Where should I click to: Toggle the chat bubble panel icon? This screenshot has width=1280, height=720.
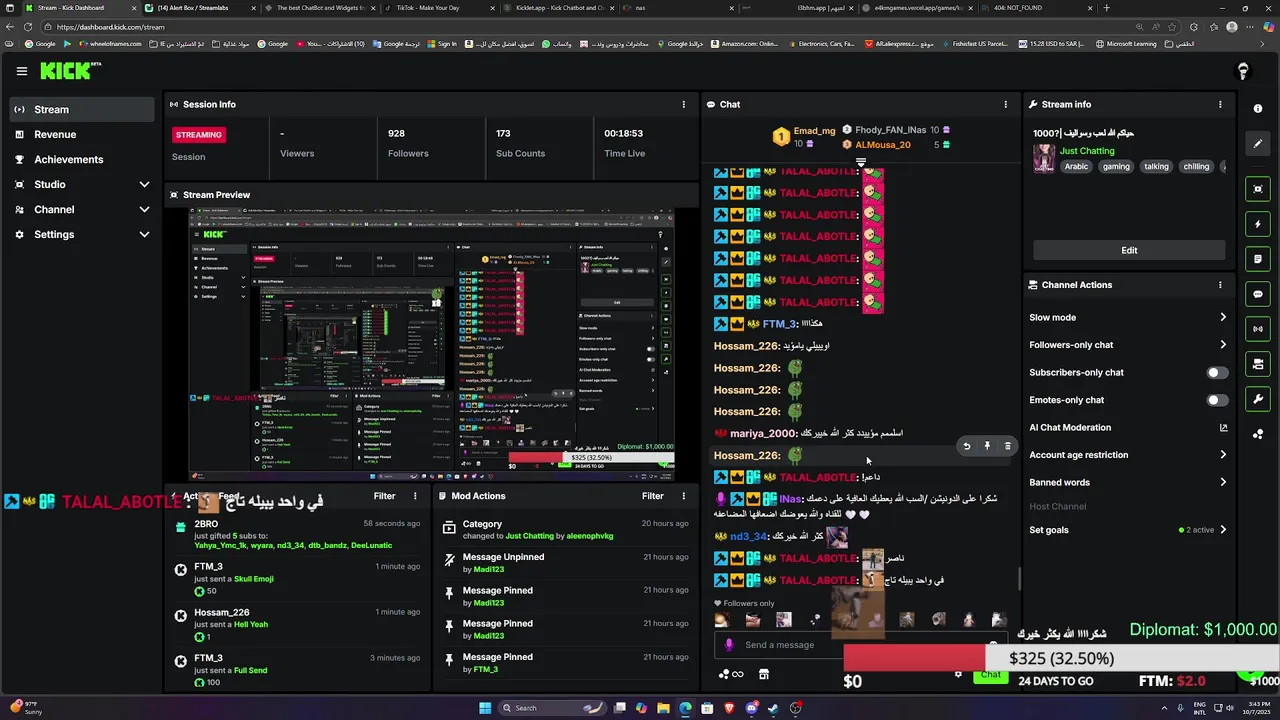pos(1258,294)
